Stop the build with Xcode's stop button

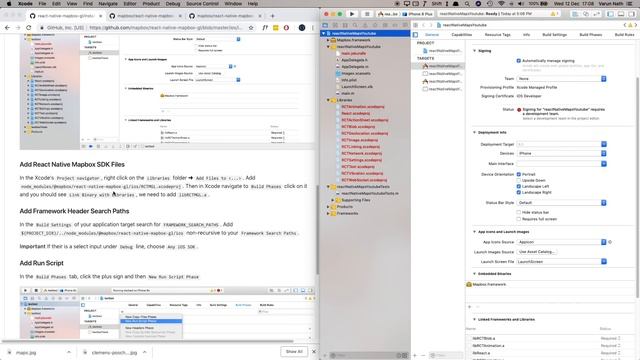coord(367,13)
